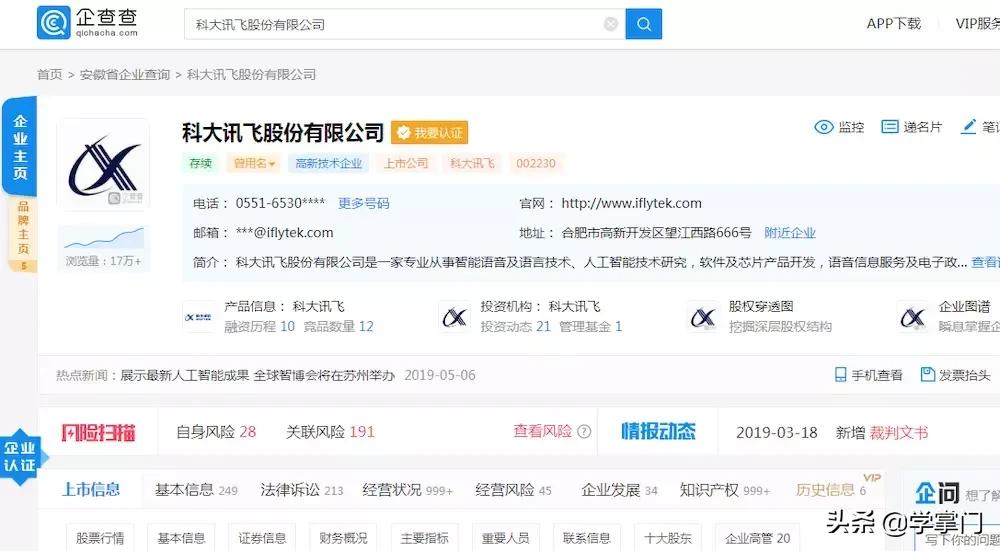The height and width of the screenshot is (551, 1000).
Task: Expand the 曾用名 dropdown
Action: pos(254,163)
